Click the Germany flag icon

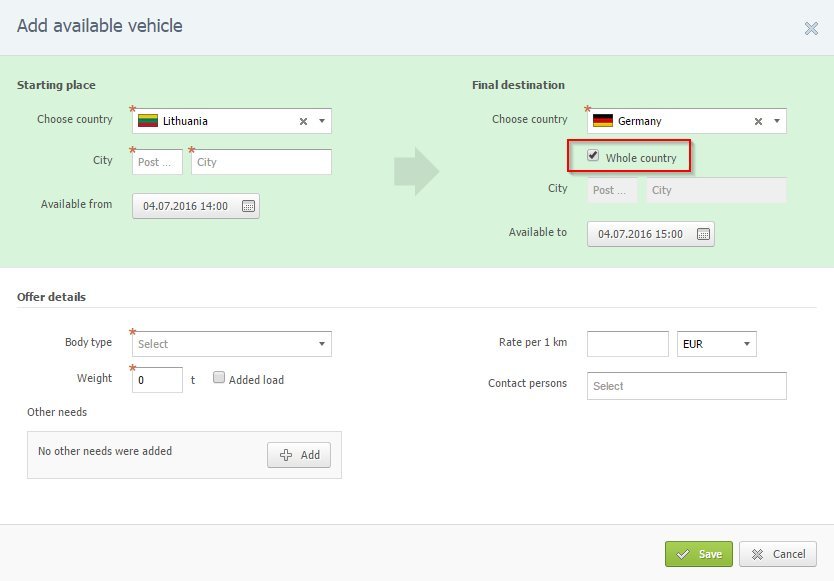603,121
